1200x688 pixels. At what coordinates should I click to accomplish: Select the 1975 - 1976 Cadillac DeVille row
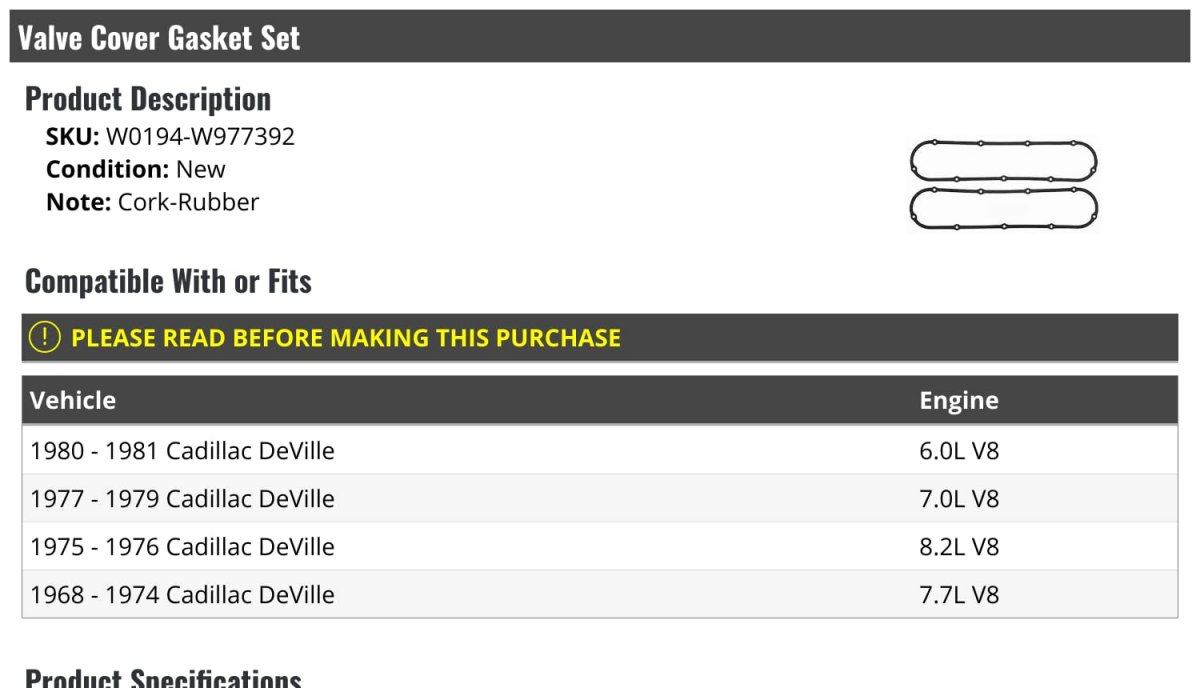(x=600, y=547)
